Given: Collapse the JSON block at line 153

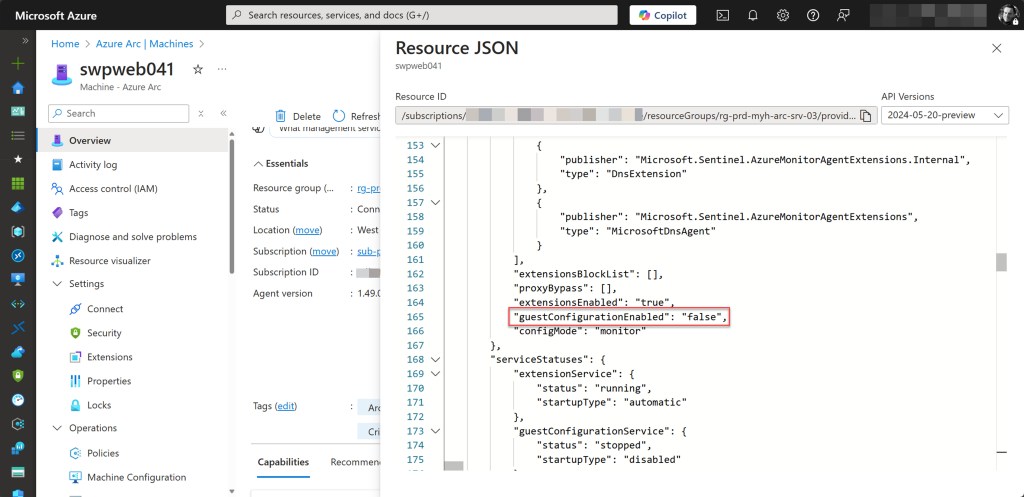Looking at the screenshot, I should tap(435, 146).
